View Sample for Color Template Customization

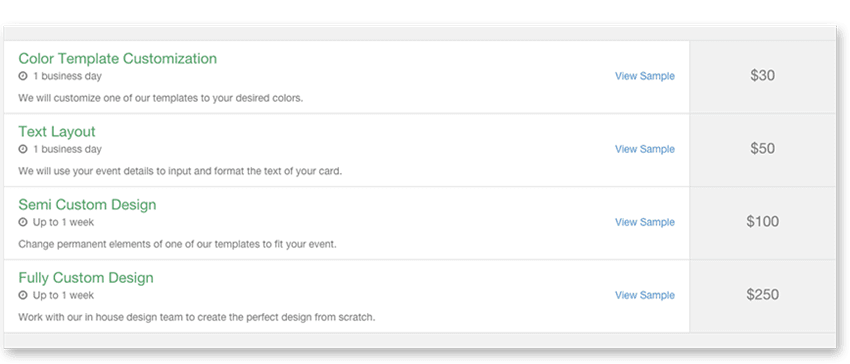point(645,76)
